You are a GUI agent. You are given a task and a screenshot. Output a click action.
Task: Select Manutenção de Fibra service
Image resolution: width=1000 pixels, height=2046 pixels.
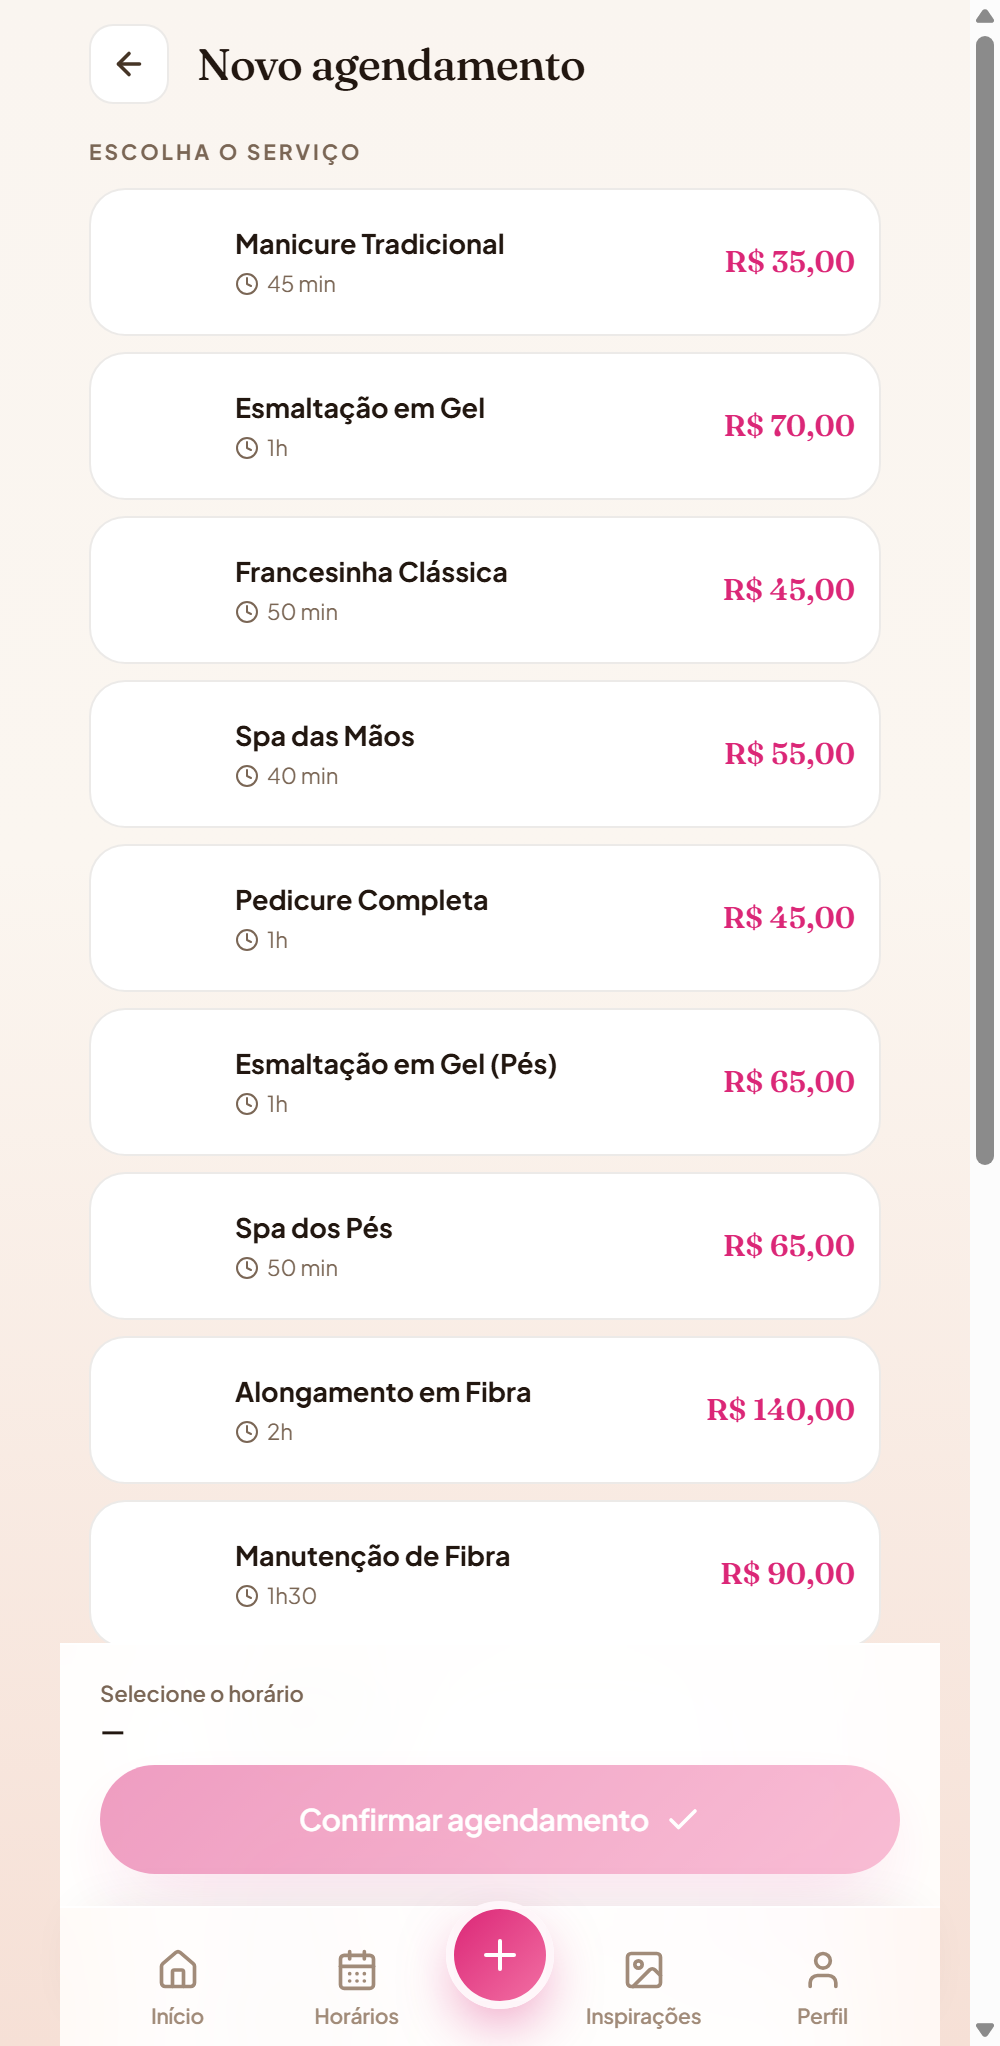pyautogui.click(x=485, y=1572)
